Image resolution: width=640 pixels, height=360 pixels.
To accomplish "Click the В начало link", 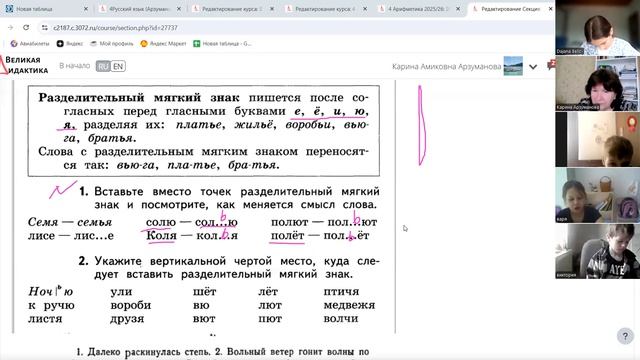I will (74, 66).
